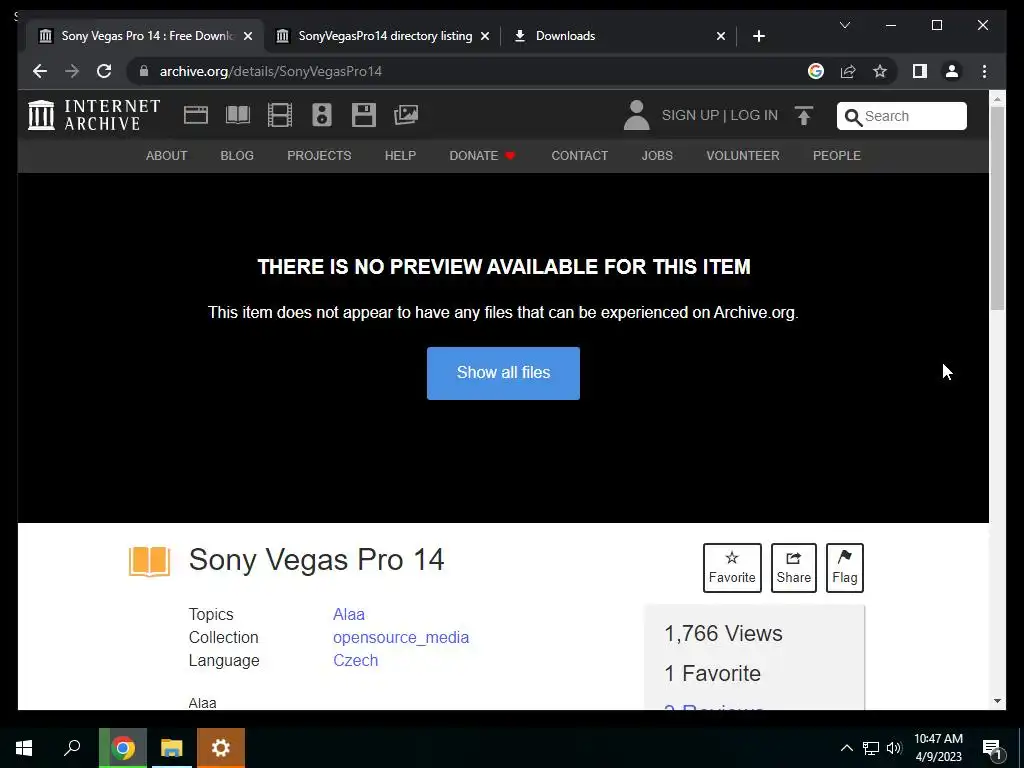Click the Share button
Screen dimensions: 1024x768
click(793, 568)
